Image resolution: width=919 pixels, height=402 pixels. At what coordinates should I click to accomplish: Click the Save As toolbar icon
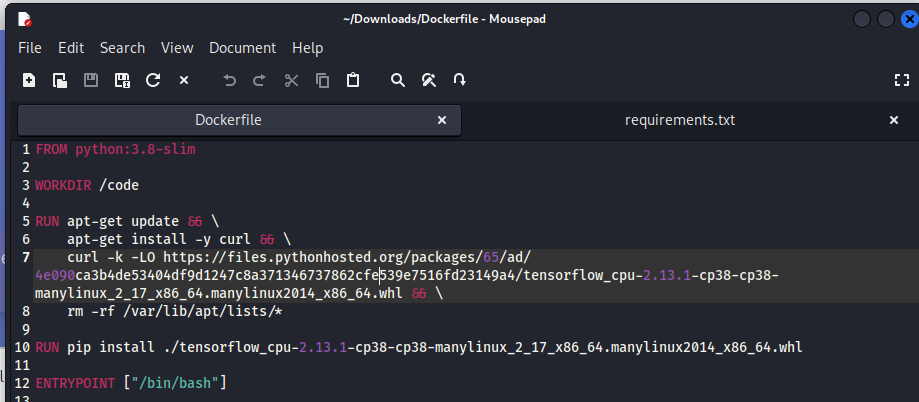(x=122, y=80)
